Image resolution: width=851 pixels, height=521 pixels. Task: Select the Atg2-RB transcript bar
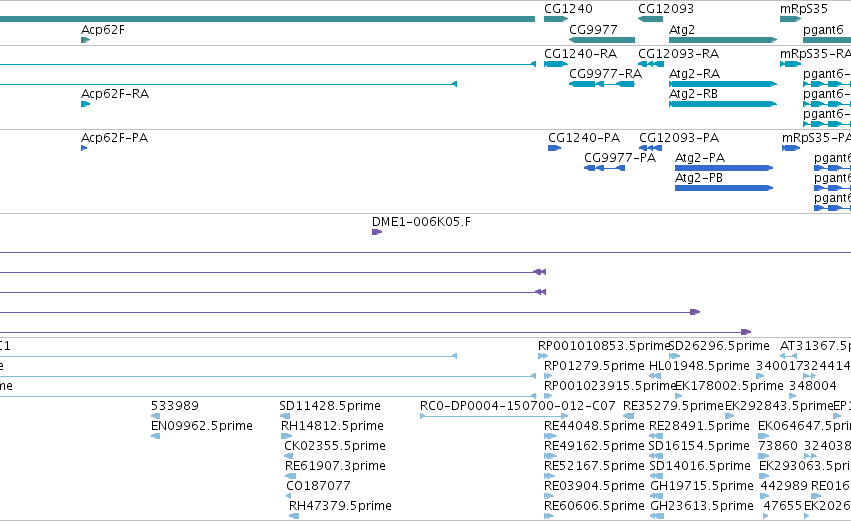(x=722, y=104)
